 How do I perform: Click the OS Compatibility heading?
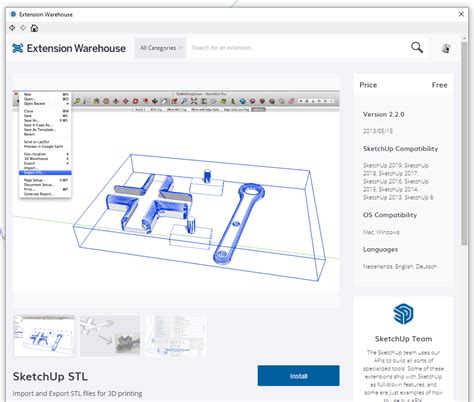point(390,215)
